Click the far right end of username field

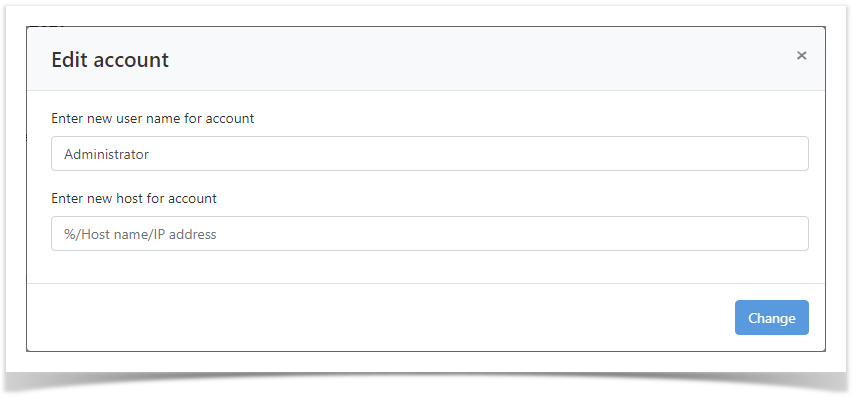point(795,154)
